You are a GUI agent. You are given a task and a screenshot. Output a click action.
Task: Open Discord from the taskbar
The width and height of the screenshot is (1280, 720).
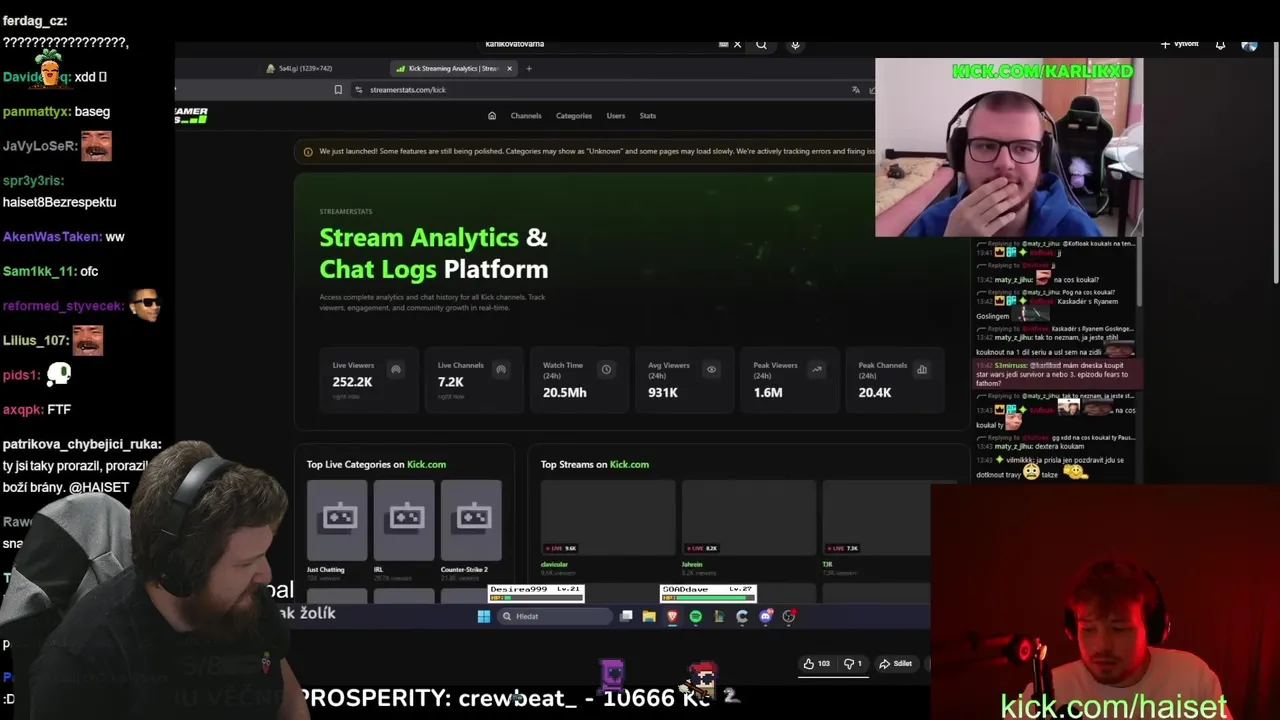click(765, 617)
